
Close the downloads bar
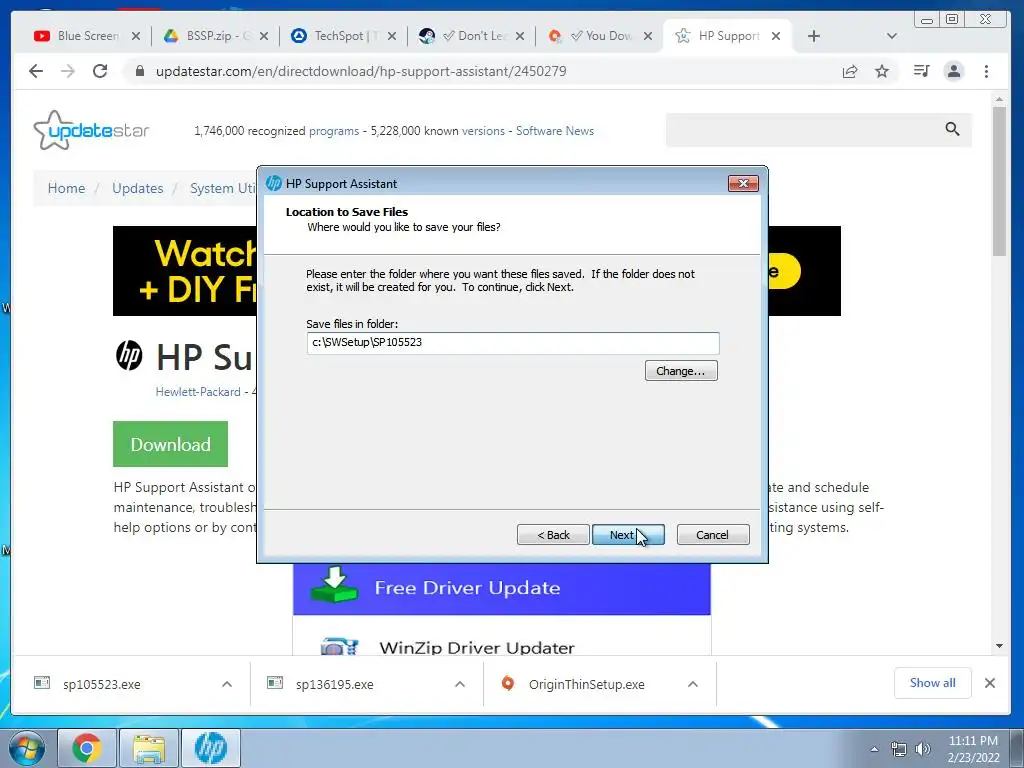point(990,683)
